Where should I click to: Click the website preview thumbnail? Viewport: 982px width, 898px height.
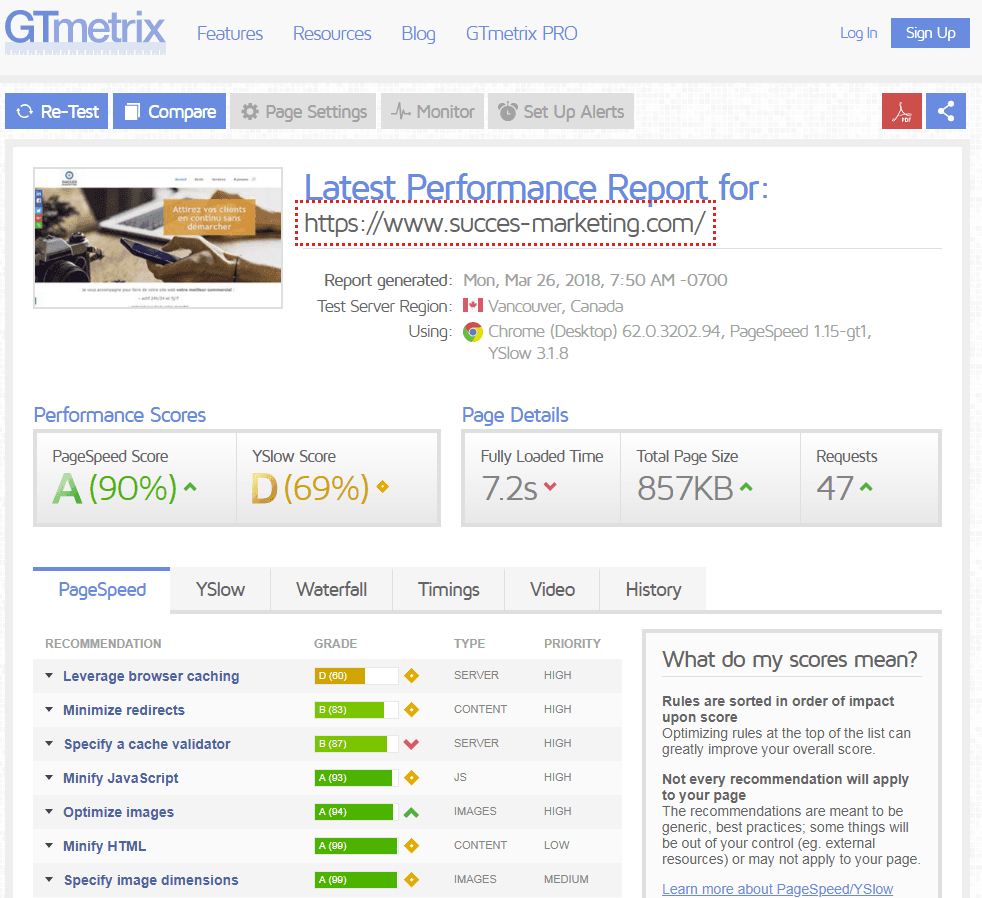[157, 237]
